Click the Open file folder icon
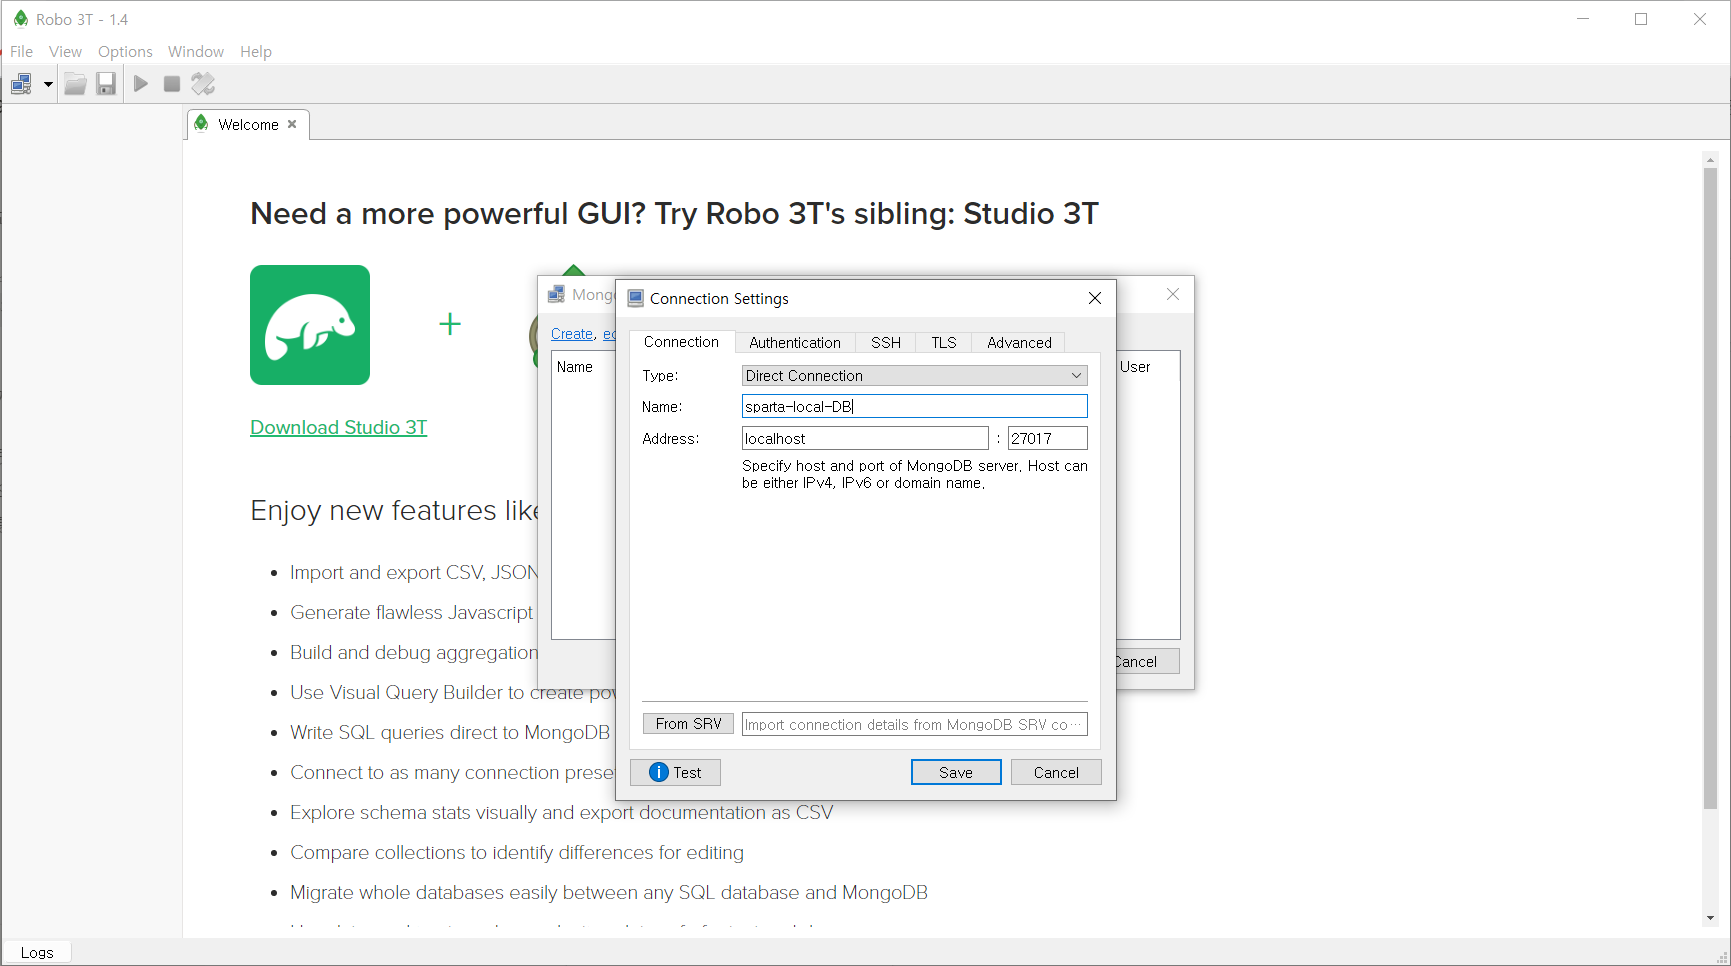Viewport: 1731px width, 966px height. point(75,84)
